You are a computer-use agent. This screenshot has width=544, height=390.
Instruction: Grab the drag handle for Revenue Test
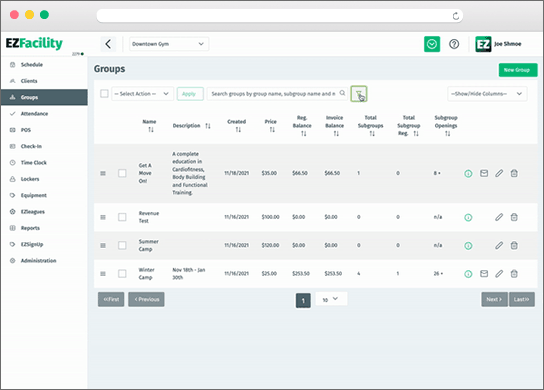click(103, 217)
